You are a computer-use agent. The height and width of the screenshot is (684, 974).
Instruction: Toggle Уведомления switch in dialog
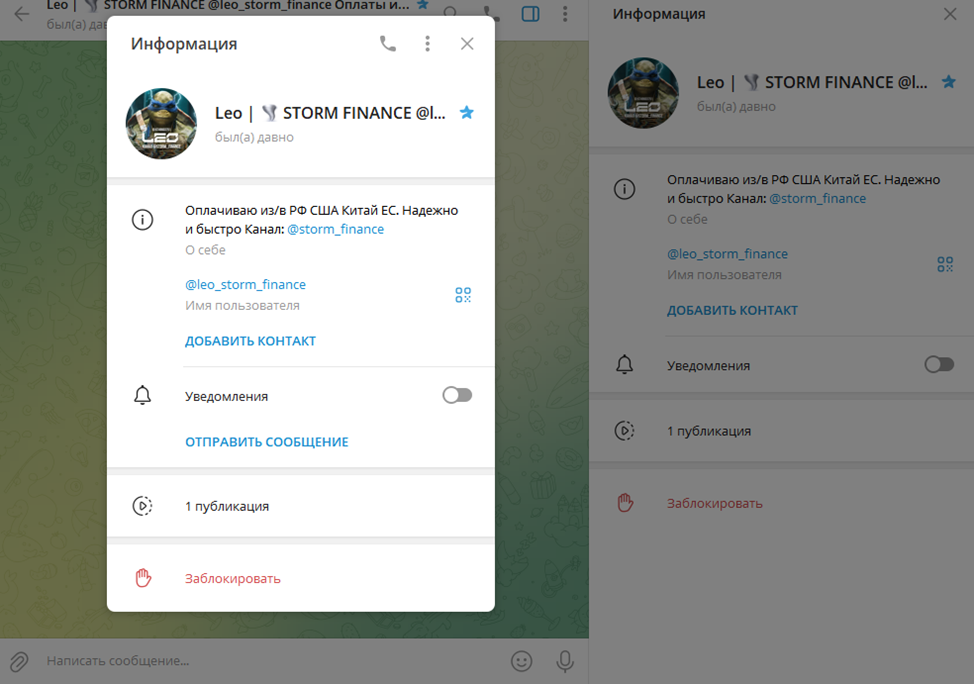pyautogui.click(x=457, y=395)
